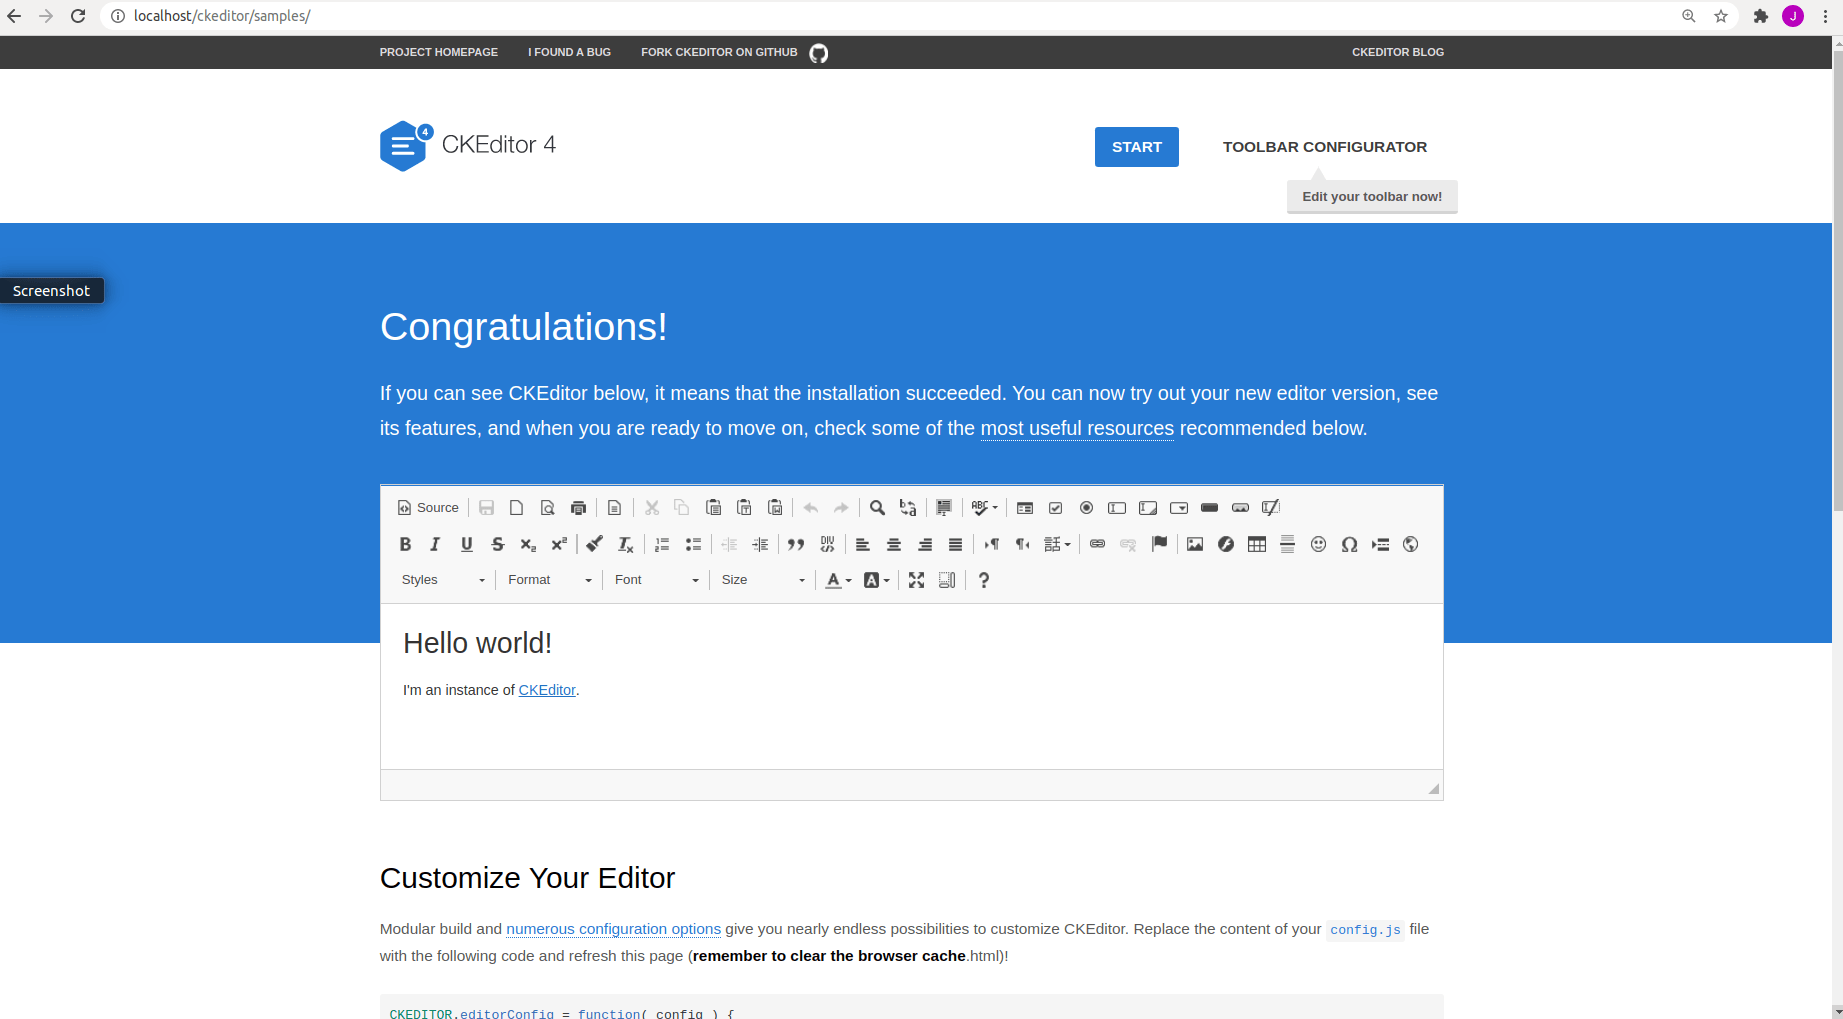This screenshot has width=1843, height=1019.
Task: Open the Smiley picker
Action: click(x=1319, y=544)
